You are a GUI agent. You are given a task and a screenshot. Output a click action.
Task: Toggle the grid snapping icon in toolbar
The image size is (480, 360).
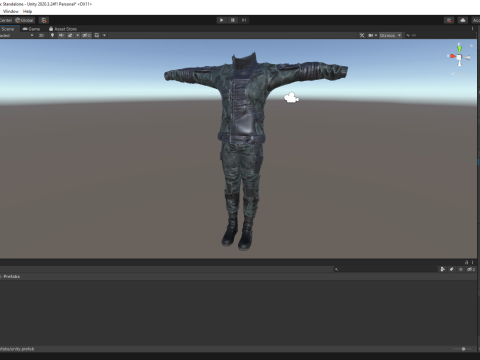point(44,20)
